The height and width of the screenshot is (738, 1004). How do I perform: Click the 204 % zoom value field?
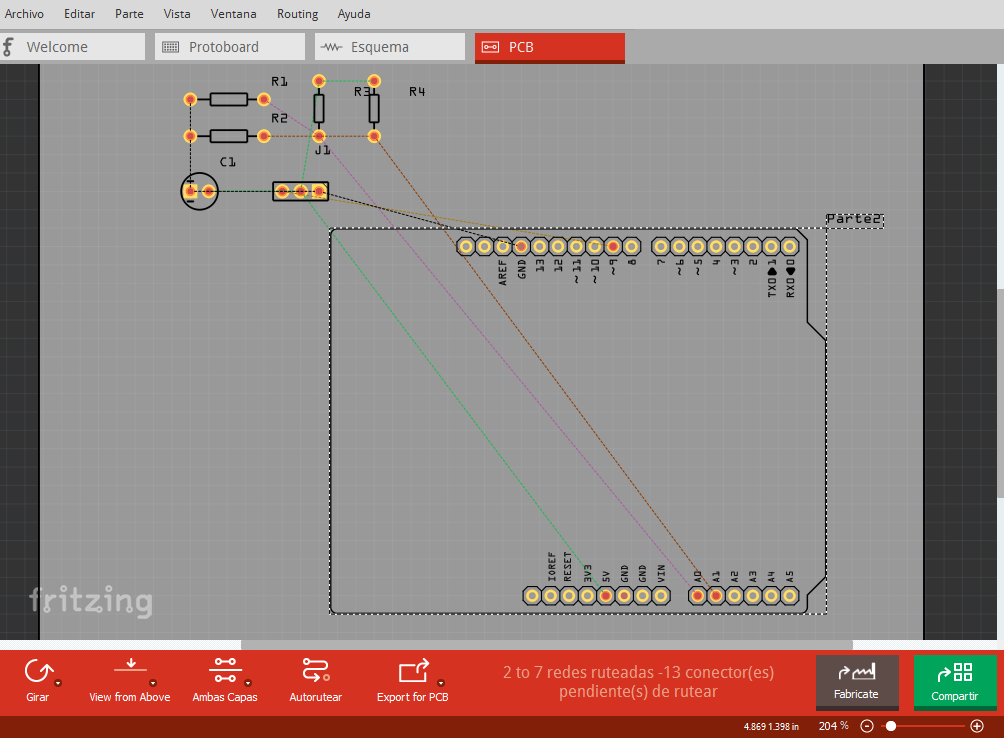point(833,726)
